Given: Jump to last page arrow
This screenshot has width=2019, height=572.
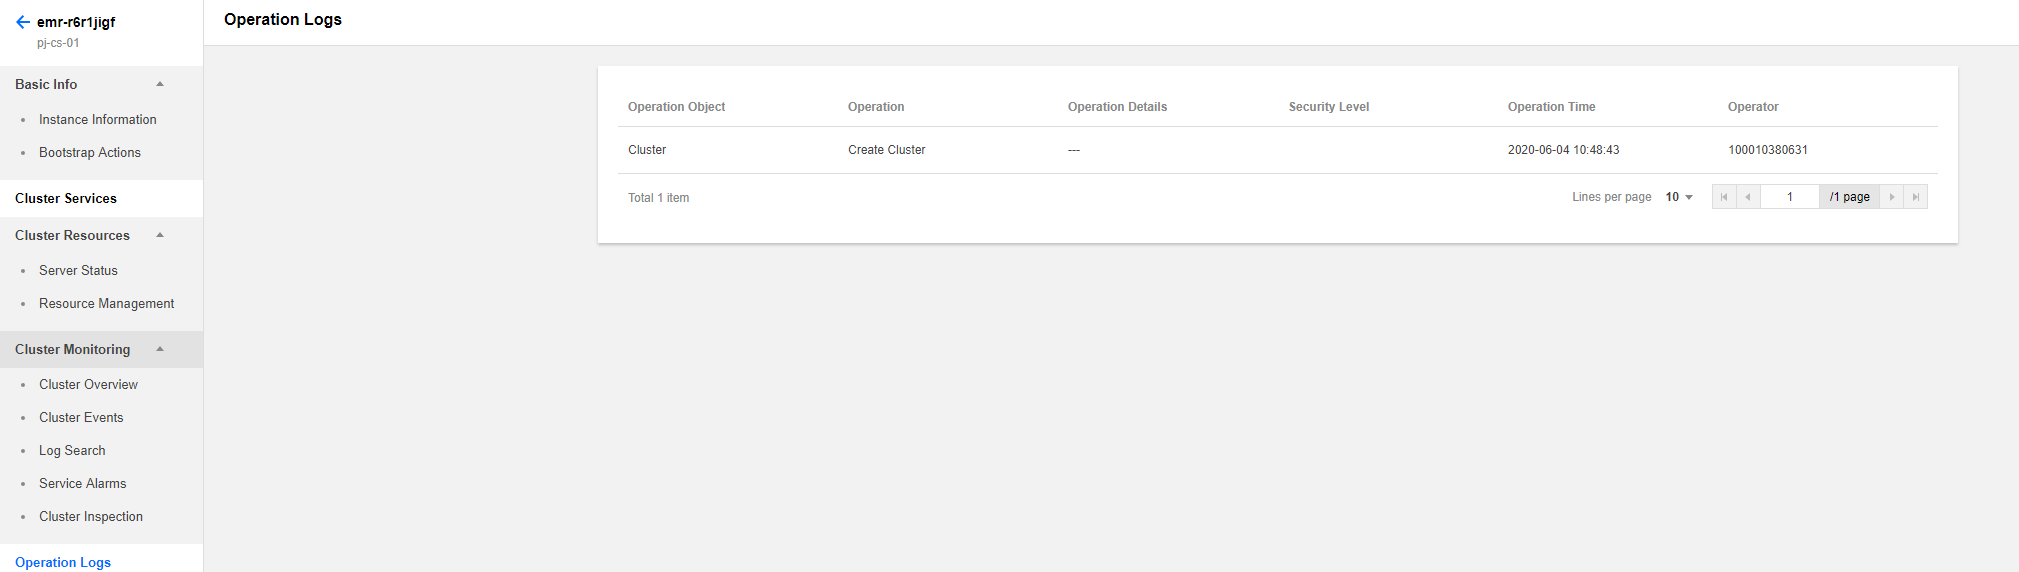Looking at the screenshot, I should 1915,197.
